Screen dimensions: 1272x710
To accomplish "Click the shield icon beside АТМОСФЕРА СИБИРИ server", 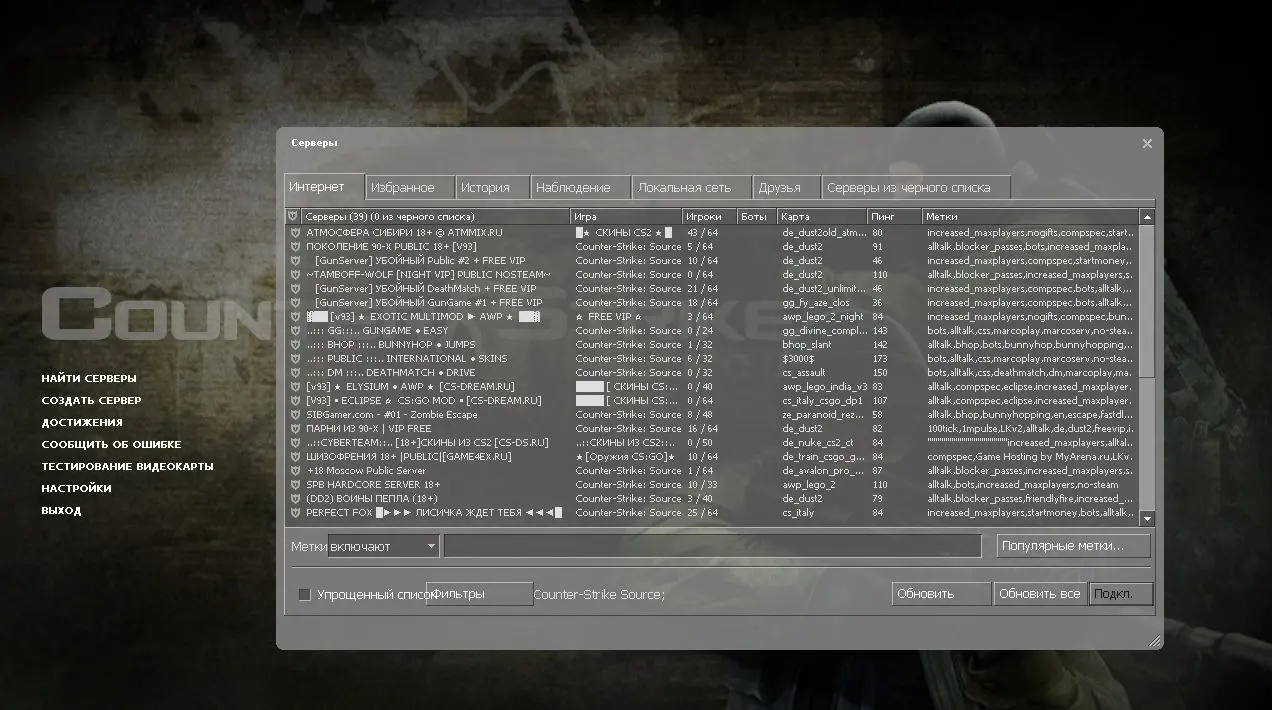I will click(x=294, y=233).
